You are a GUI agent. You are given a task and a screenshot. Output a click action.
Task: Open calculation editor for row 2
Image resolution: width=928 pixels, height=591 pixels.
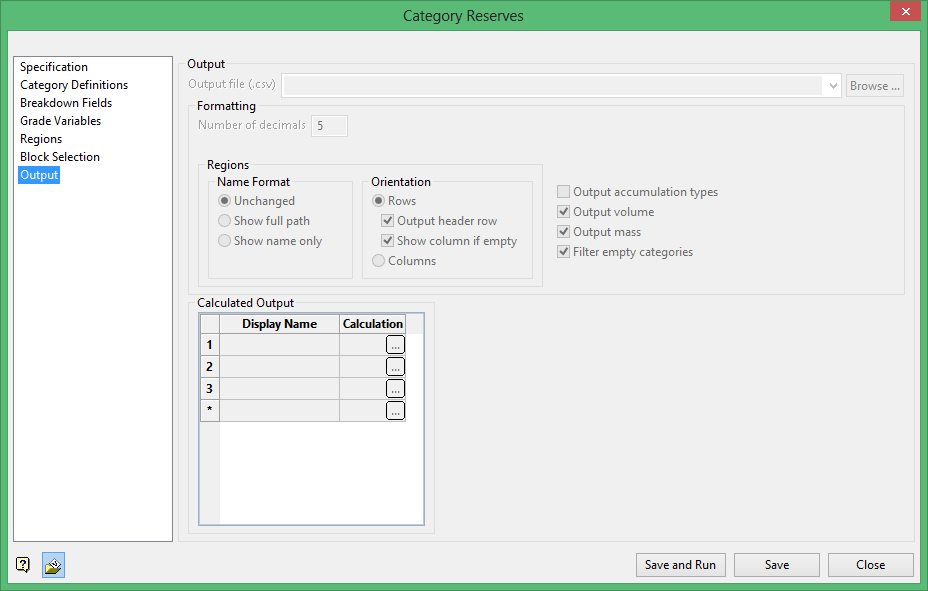(x=396, y=367)
